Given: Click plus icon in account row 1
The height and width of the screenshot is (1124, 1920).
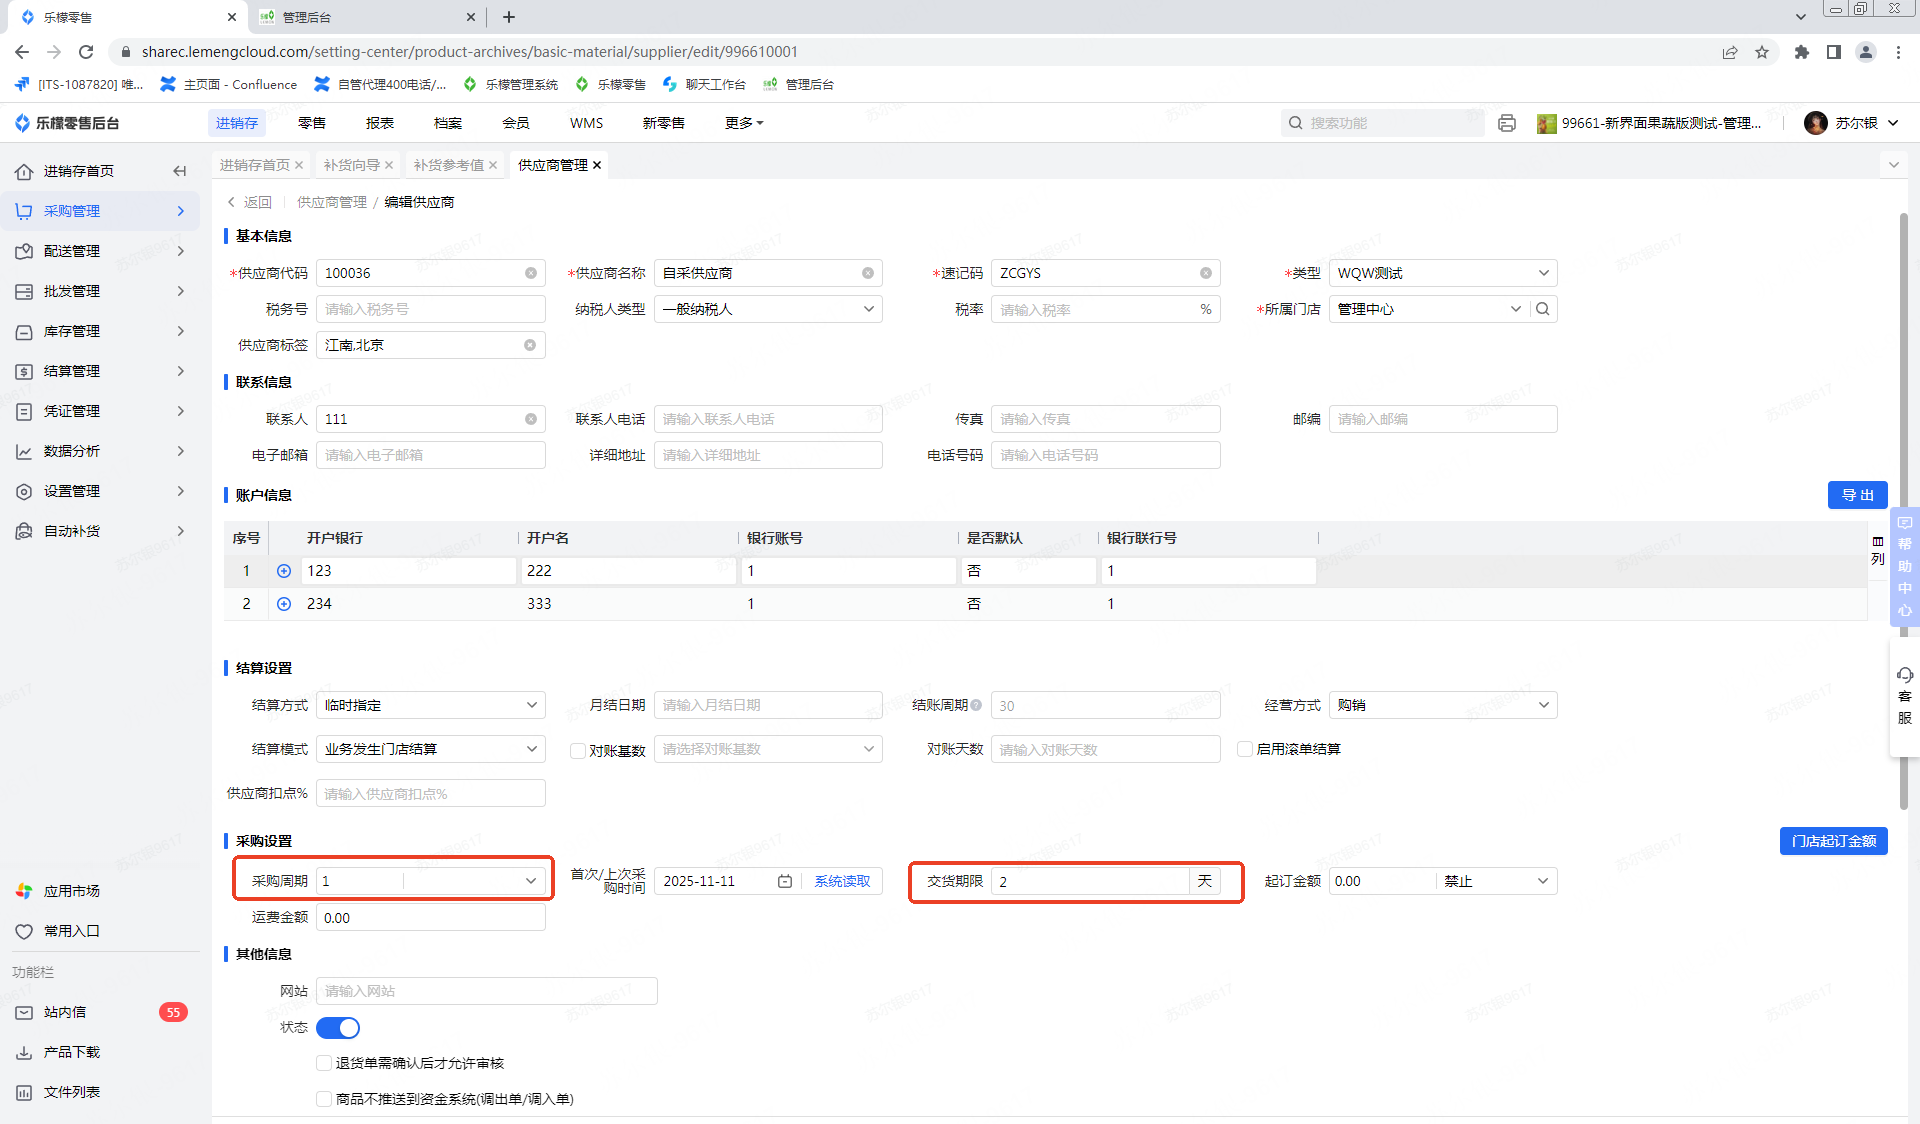Looking at the screenshot, I should pyautogui.click(x=284, y=571).
